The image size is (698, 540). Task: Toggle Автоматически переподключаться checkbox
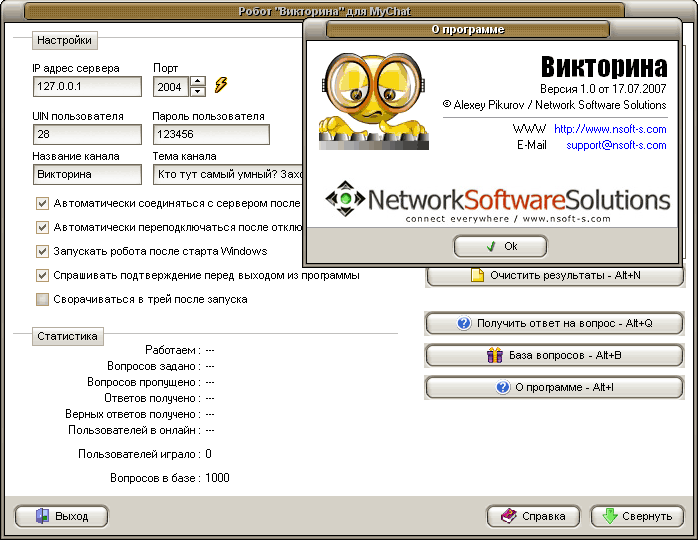[42, 227]
